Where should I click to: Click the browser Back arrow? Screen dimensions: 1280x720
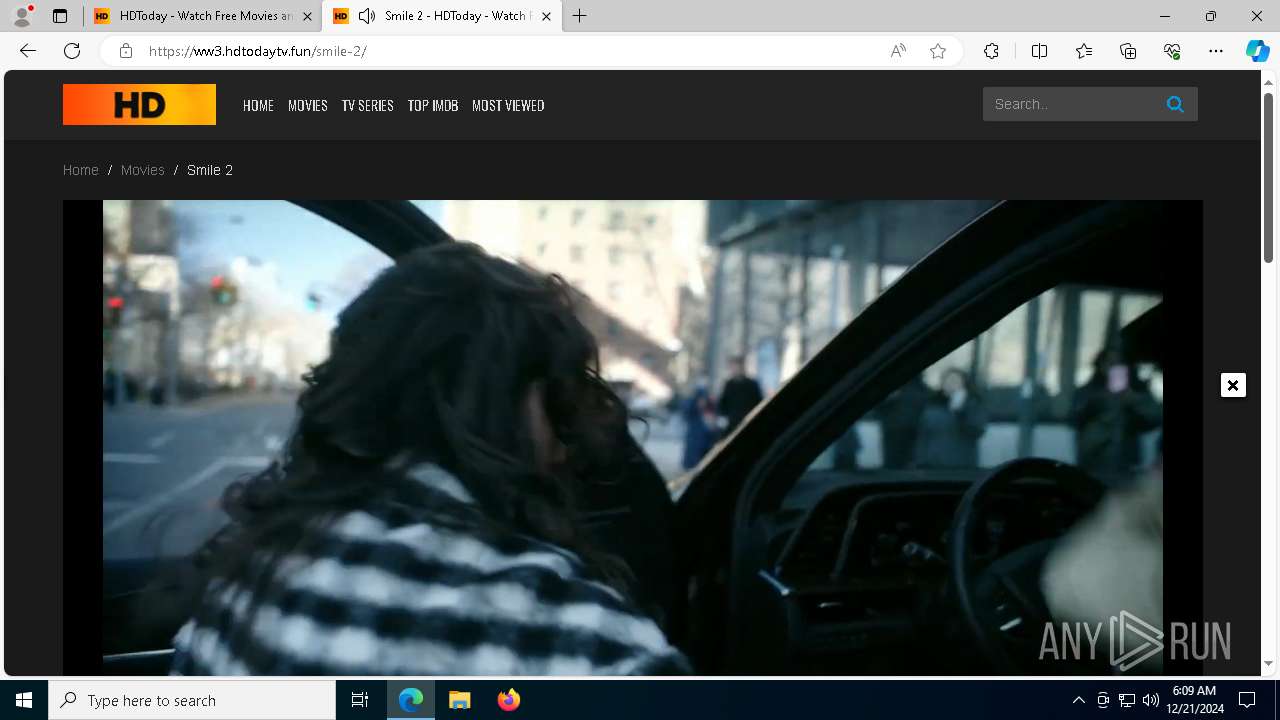pos(28,51)
